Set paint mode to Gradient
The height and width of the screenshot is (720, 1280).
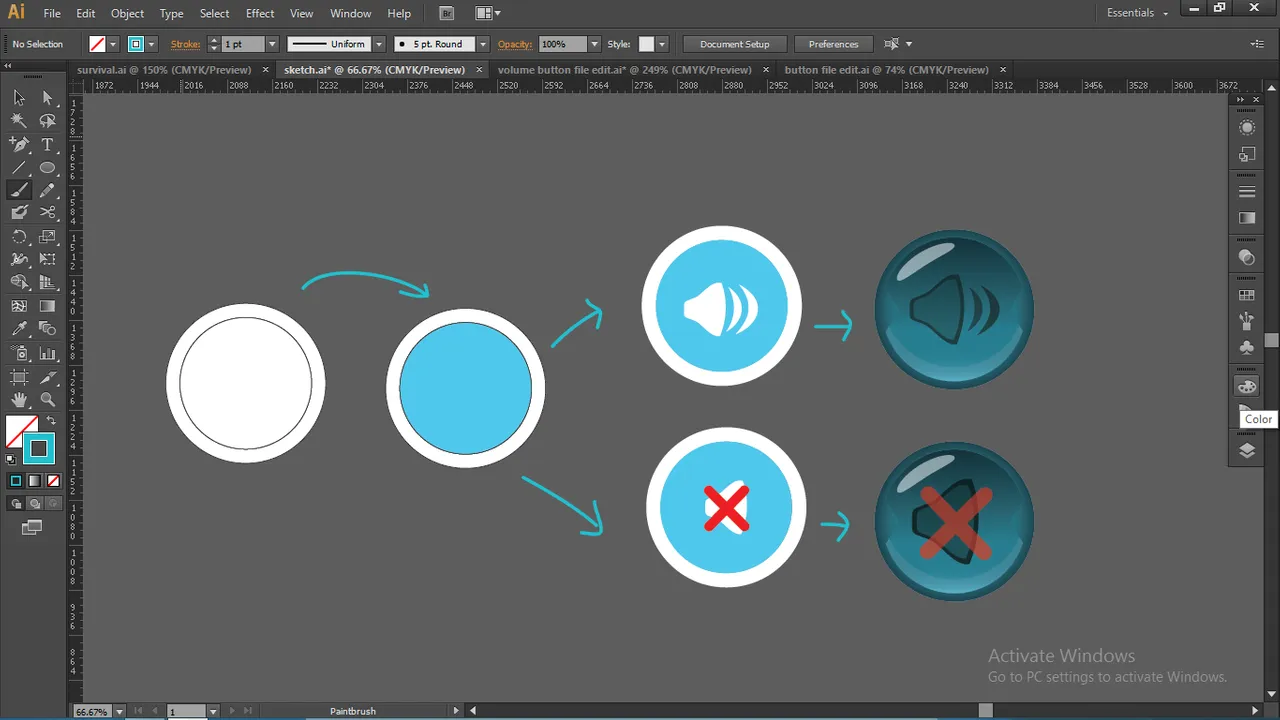click(34, 481)
